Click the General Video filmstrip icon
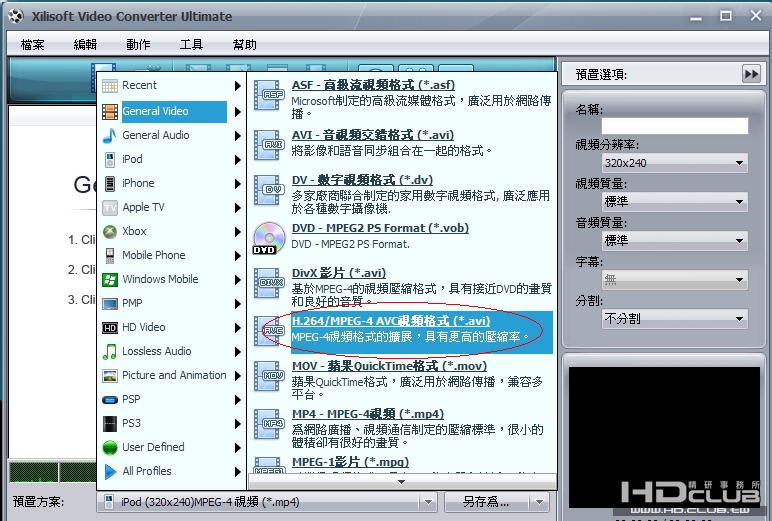This screenshot has width=772, height=521. pos(110,111)
